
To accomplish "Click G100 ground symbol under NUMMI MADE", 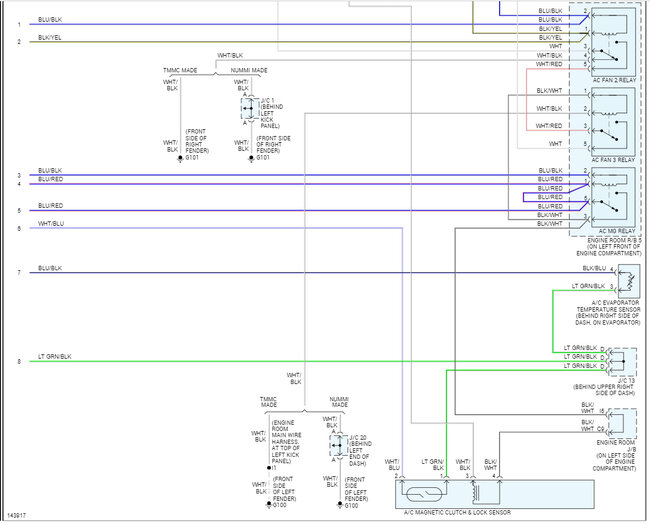I will coord(340,505).
